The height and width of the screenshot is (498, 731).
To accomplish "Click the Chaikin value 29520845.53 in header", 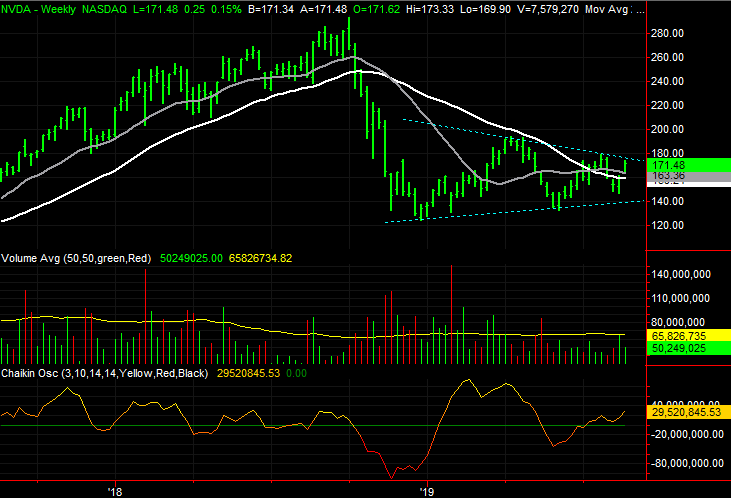I will [x=248, y=374].
